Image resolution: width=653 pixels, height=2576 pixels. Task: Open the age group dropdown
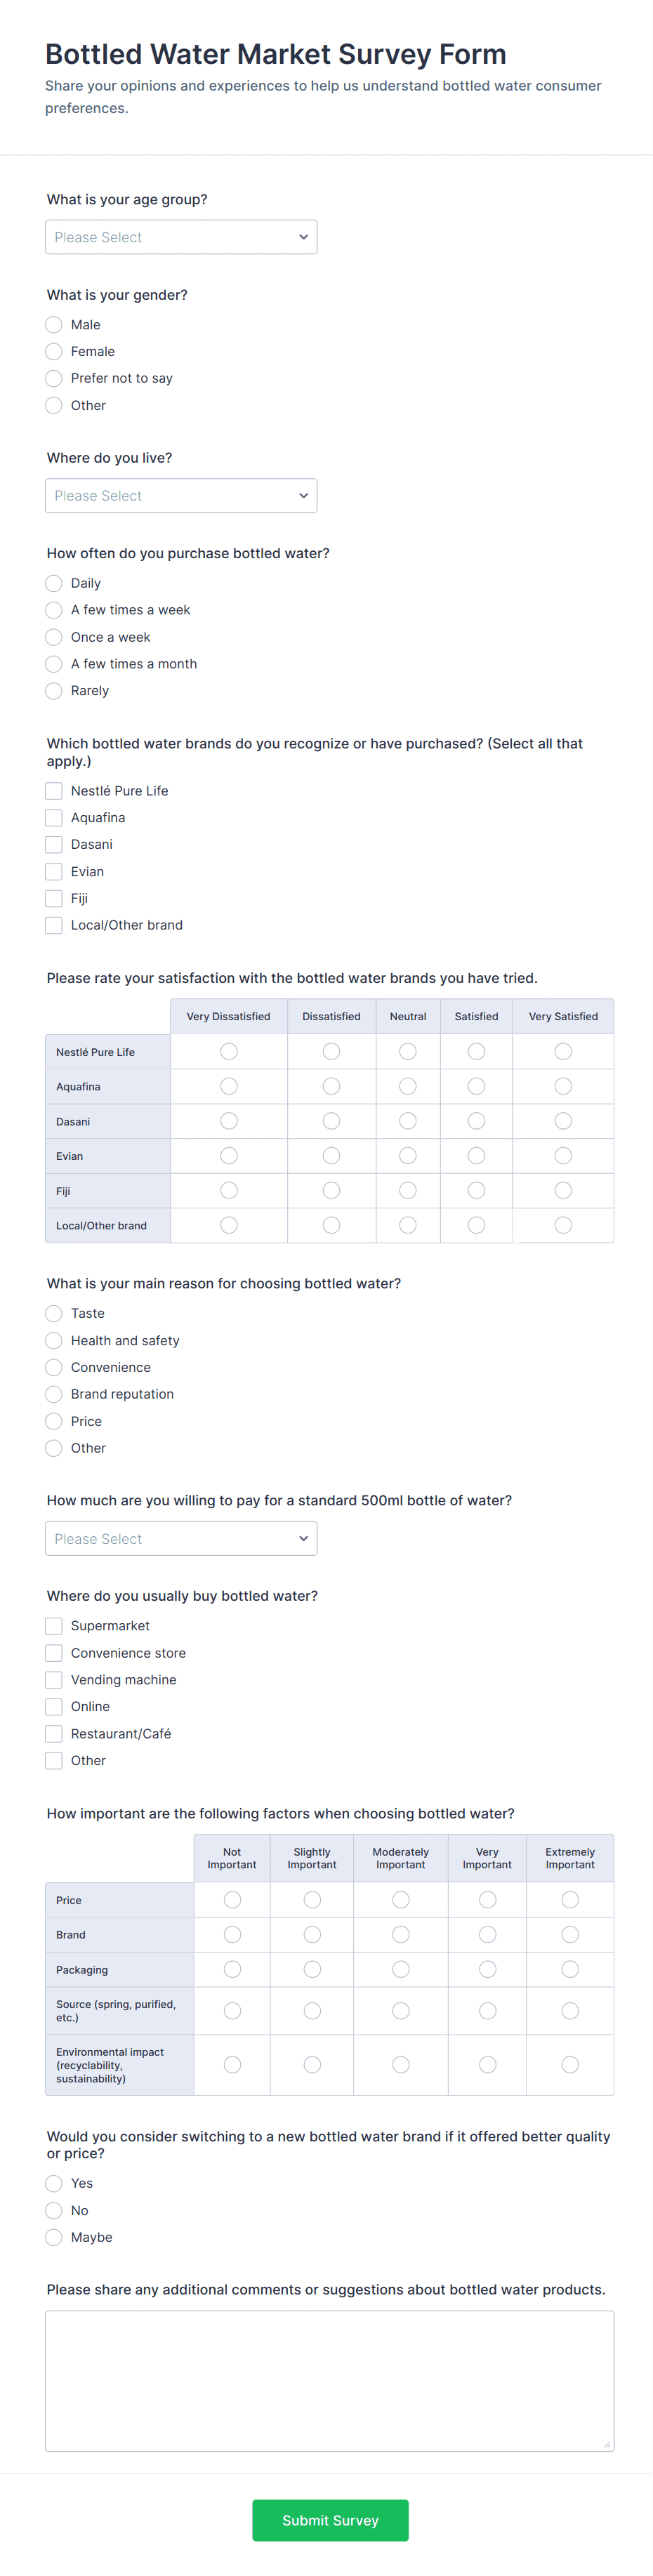pyautogui.click(x=181, y=237)
